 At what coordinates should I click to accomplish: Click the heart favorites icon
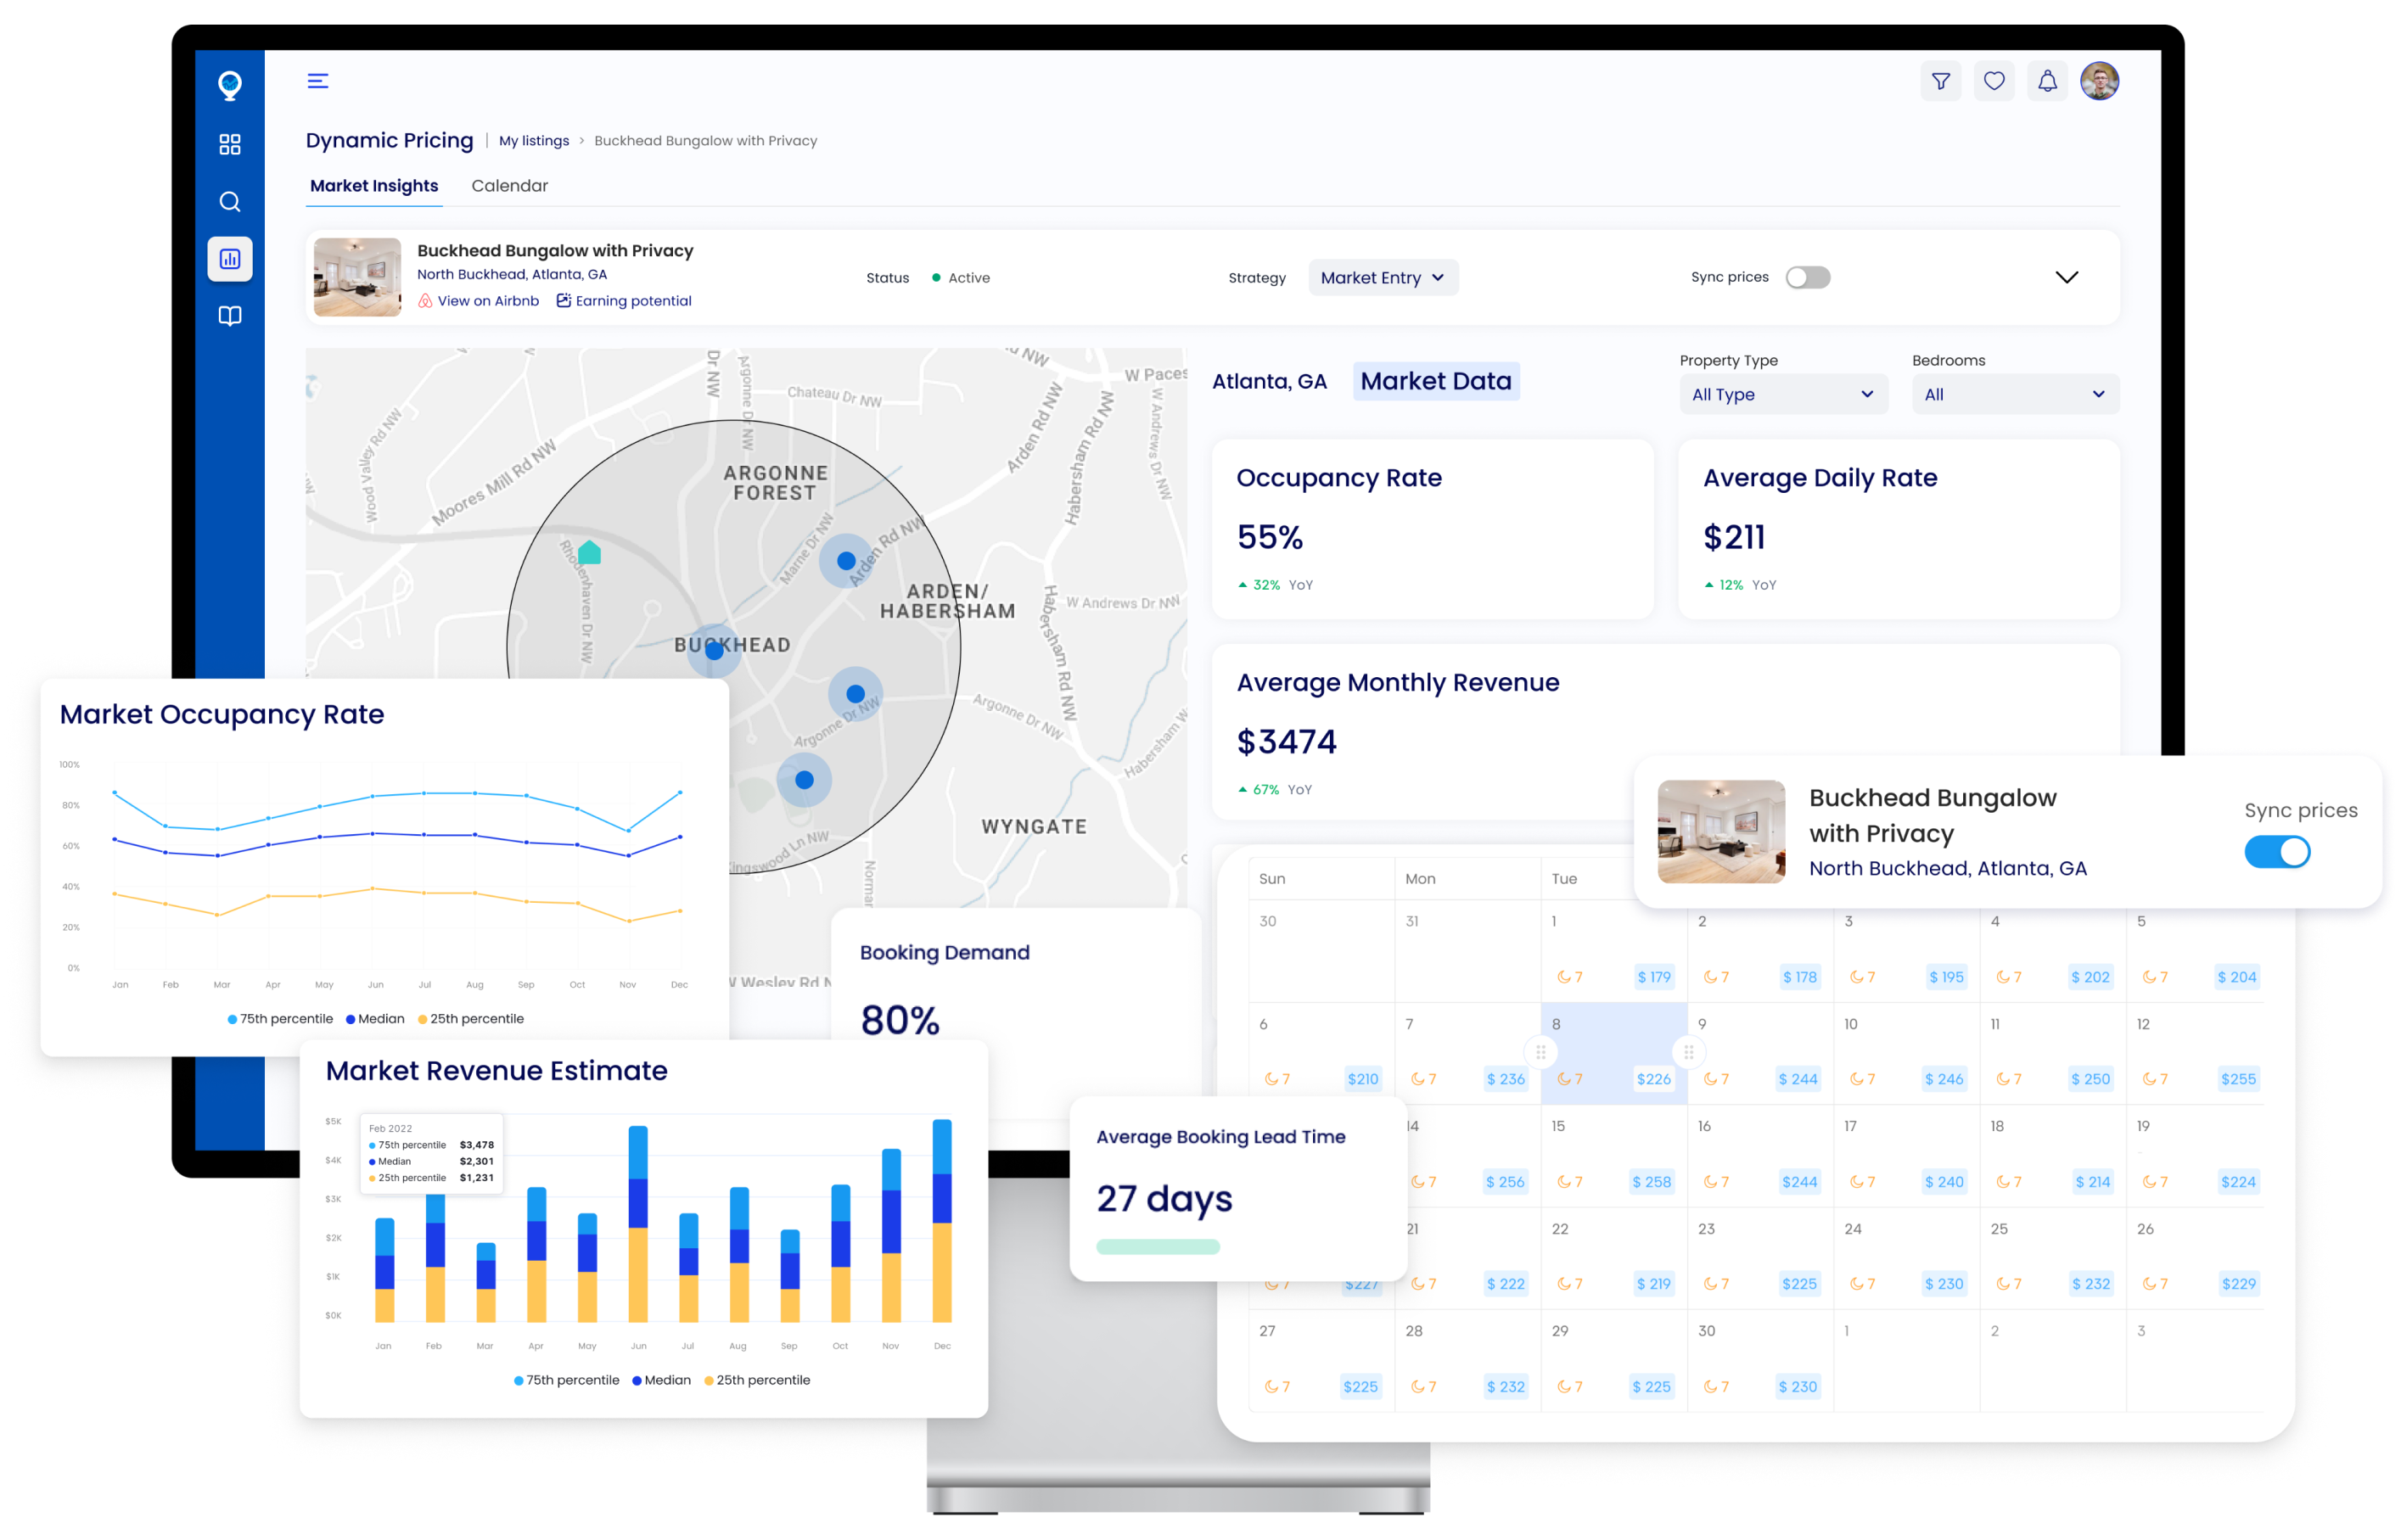1993,81
